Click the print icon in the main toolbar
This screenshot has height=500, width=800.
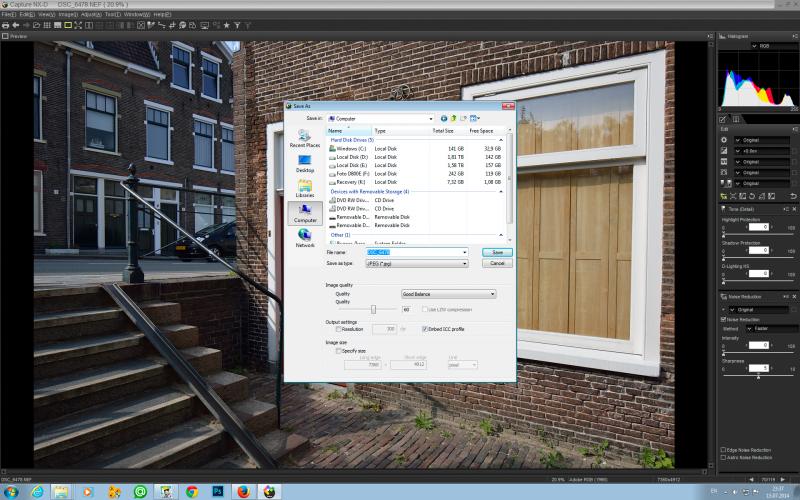click(6, 25)
